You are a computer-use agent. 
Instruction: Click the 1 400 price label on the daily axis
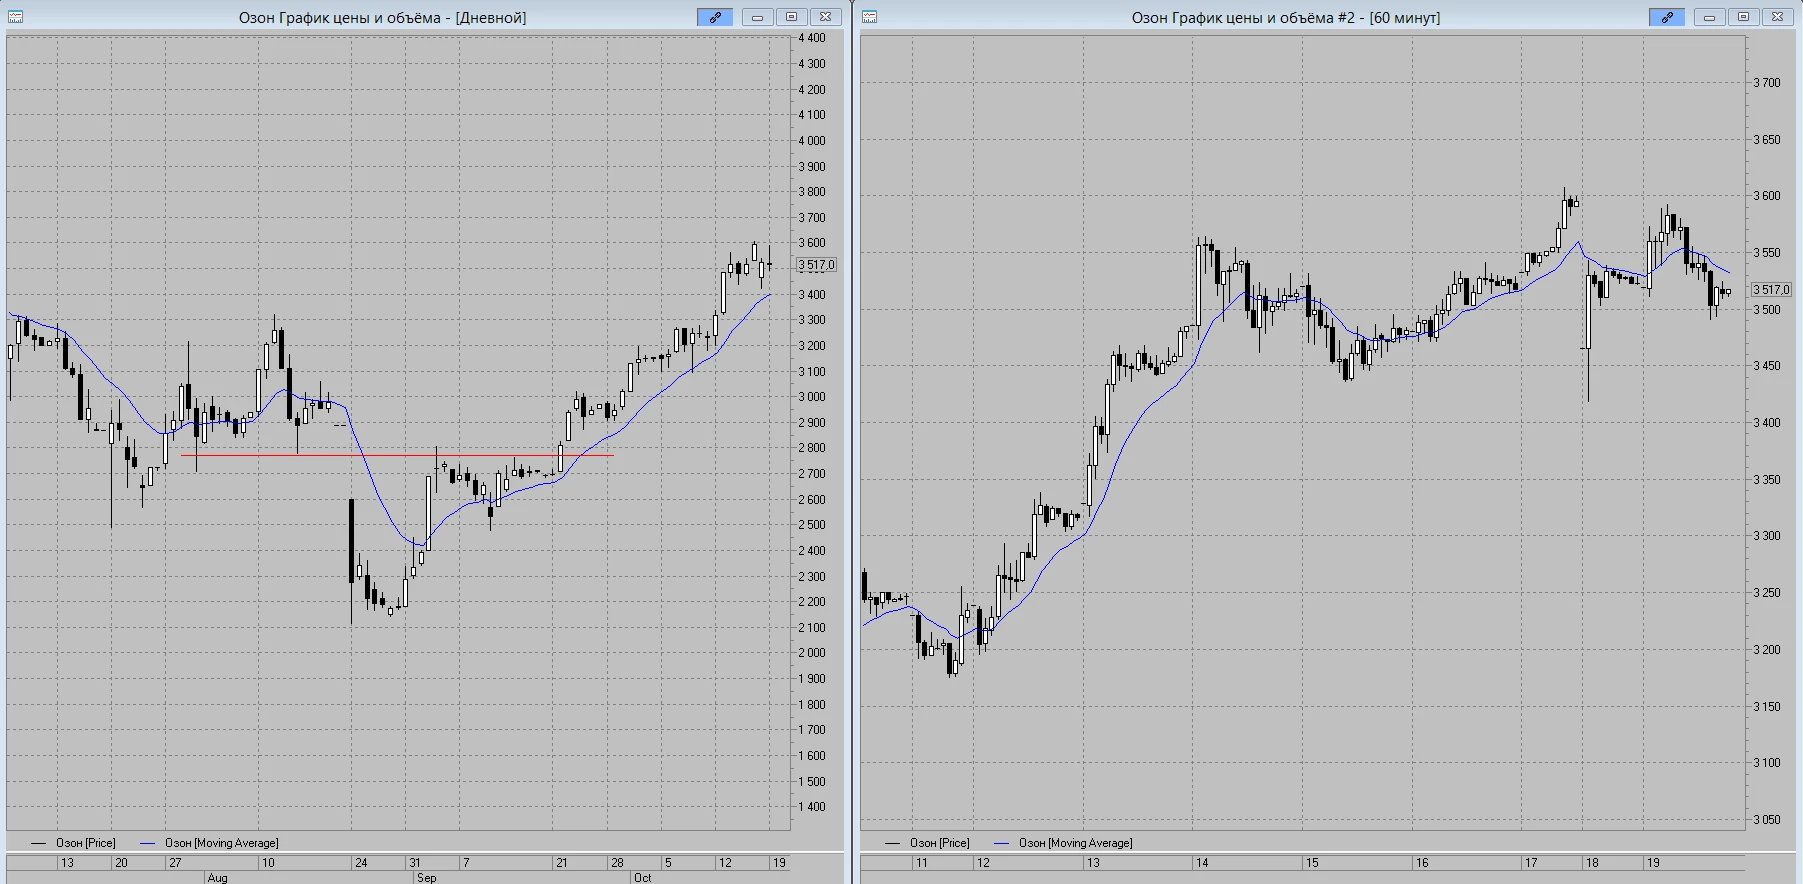point(812,807)
